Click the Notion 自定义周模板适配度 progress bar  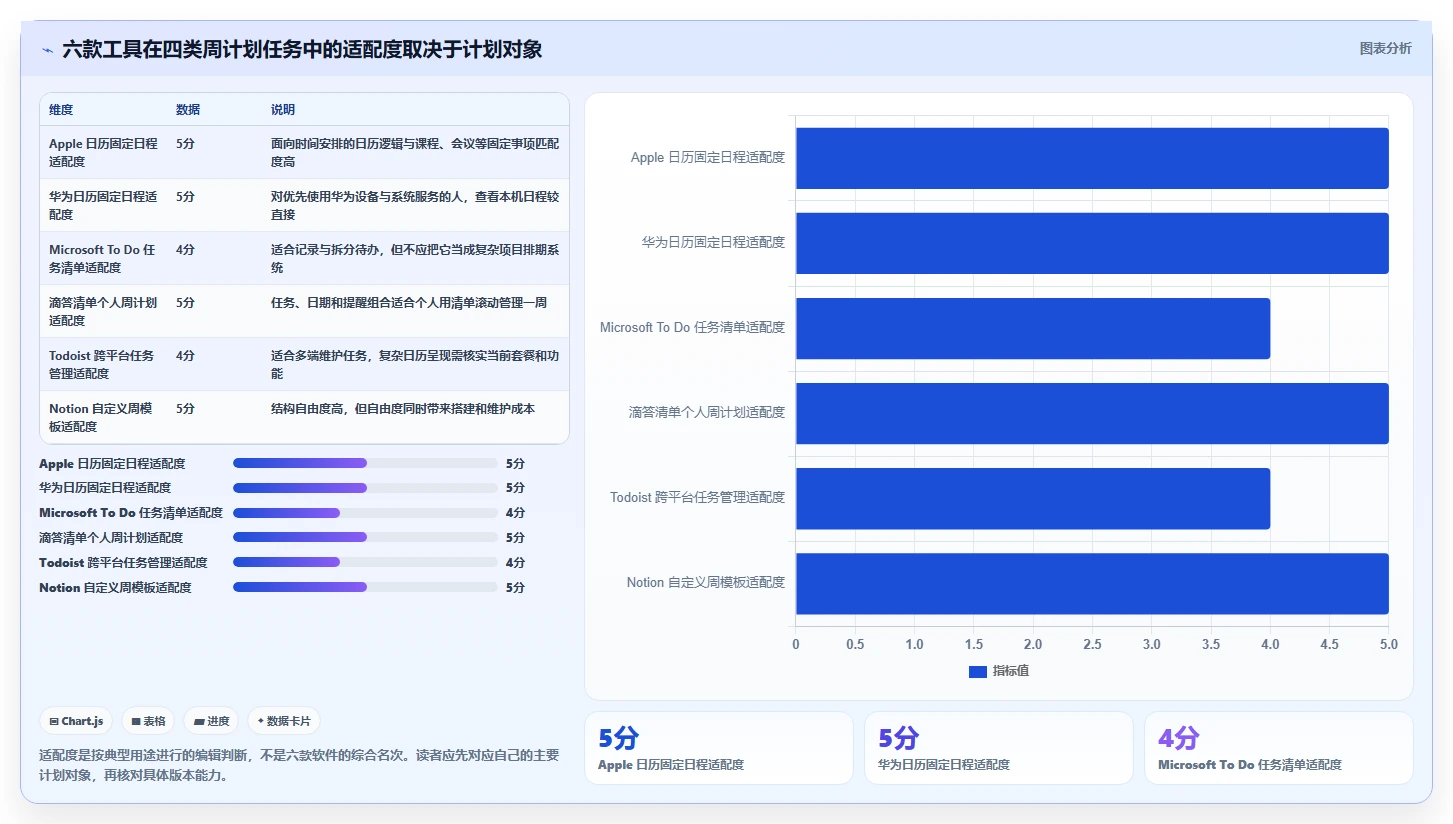(365, 587)
